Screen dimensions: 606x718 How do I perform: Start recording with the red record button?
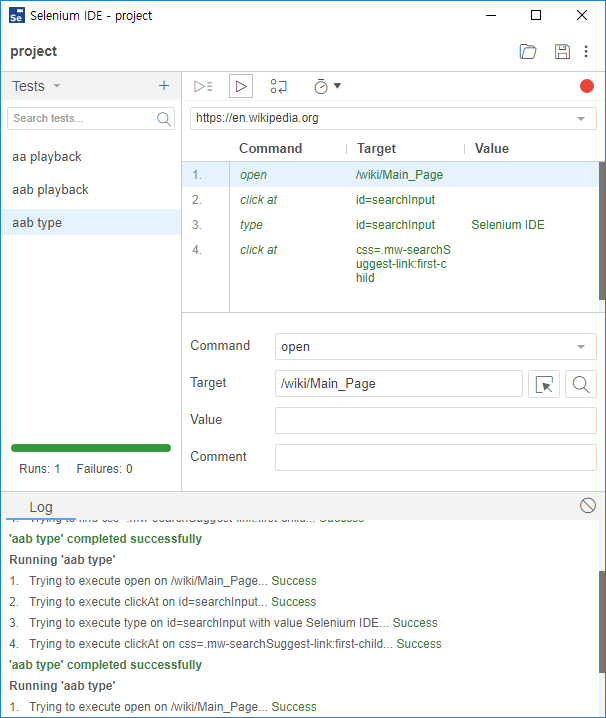pyautogui.click(x=586, y=86)
